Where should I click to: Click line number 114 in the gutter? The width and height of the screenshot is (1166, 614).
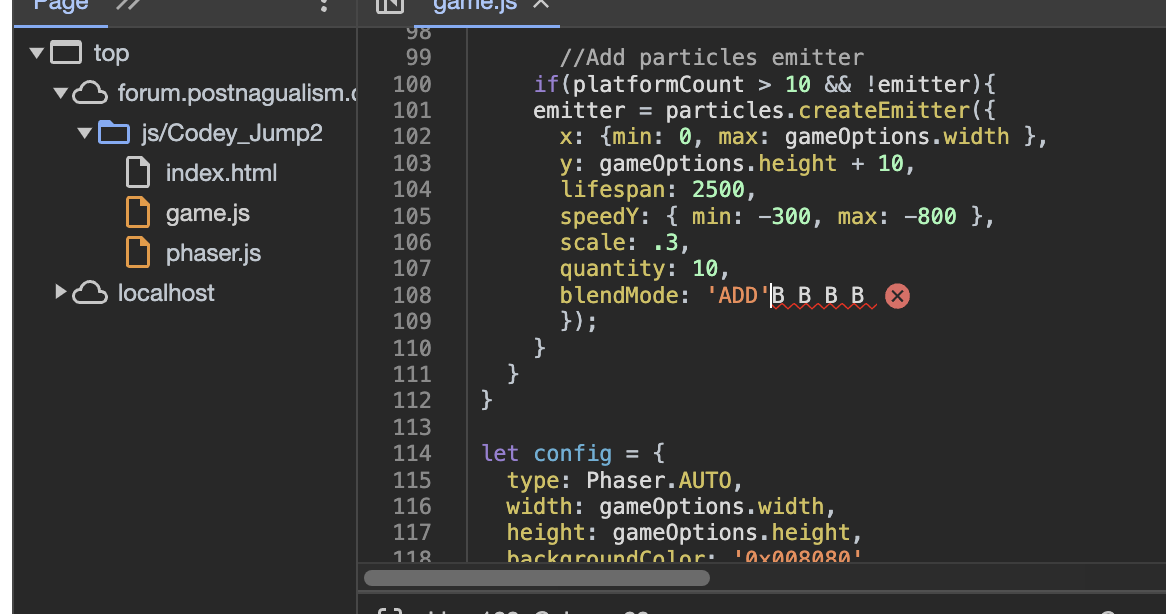[412, 453]
